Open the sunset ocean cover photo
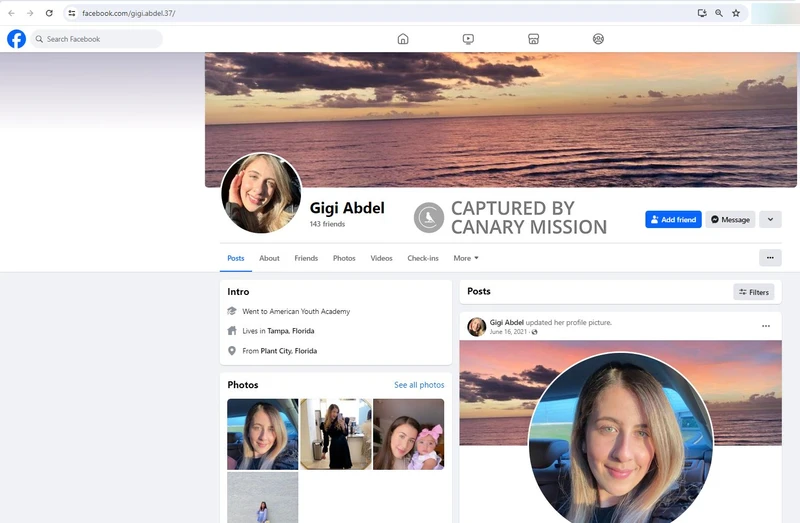 pyautogui.click(x=501, y=119)
